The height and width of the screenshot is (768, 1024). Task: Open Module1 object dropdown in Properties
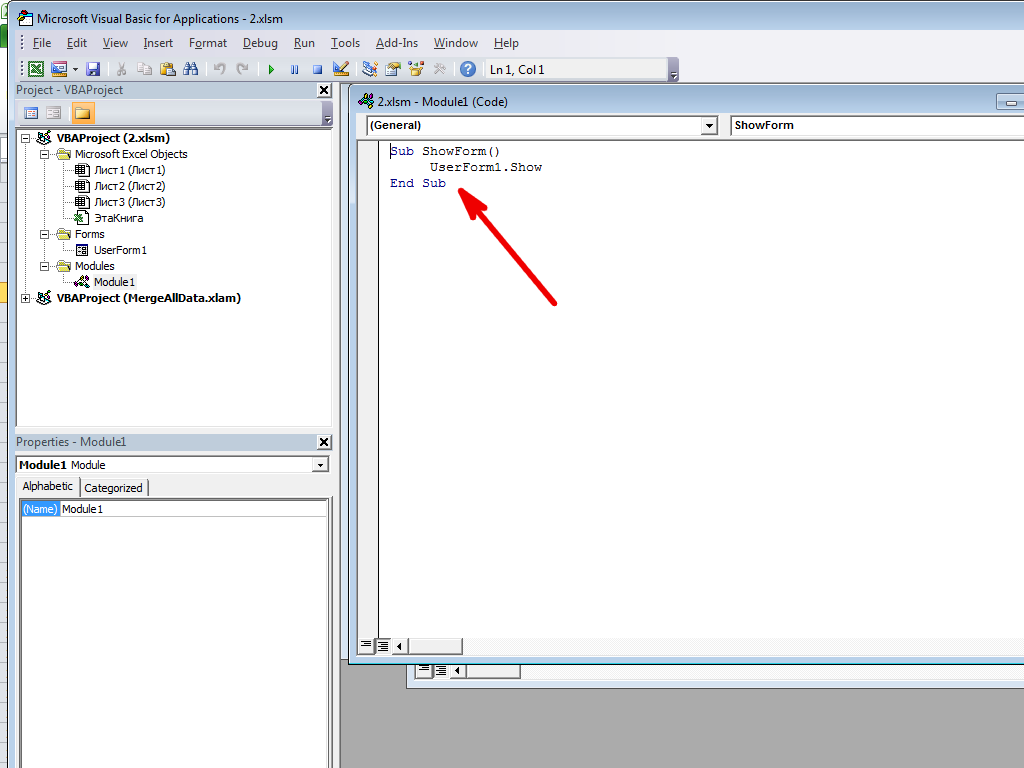(320, 465)
